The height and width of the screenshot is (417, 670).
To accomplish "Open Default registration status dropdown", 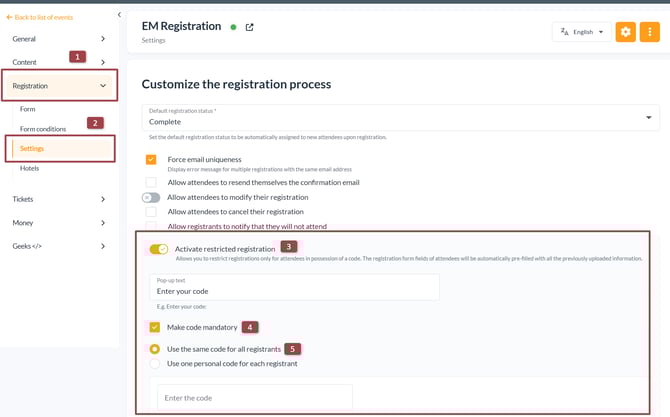I will [x=400, y=118].
